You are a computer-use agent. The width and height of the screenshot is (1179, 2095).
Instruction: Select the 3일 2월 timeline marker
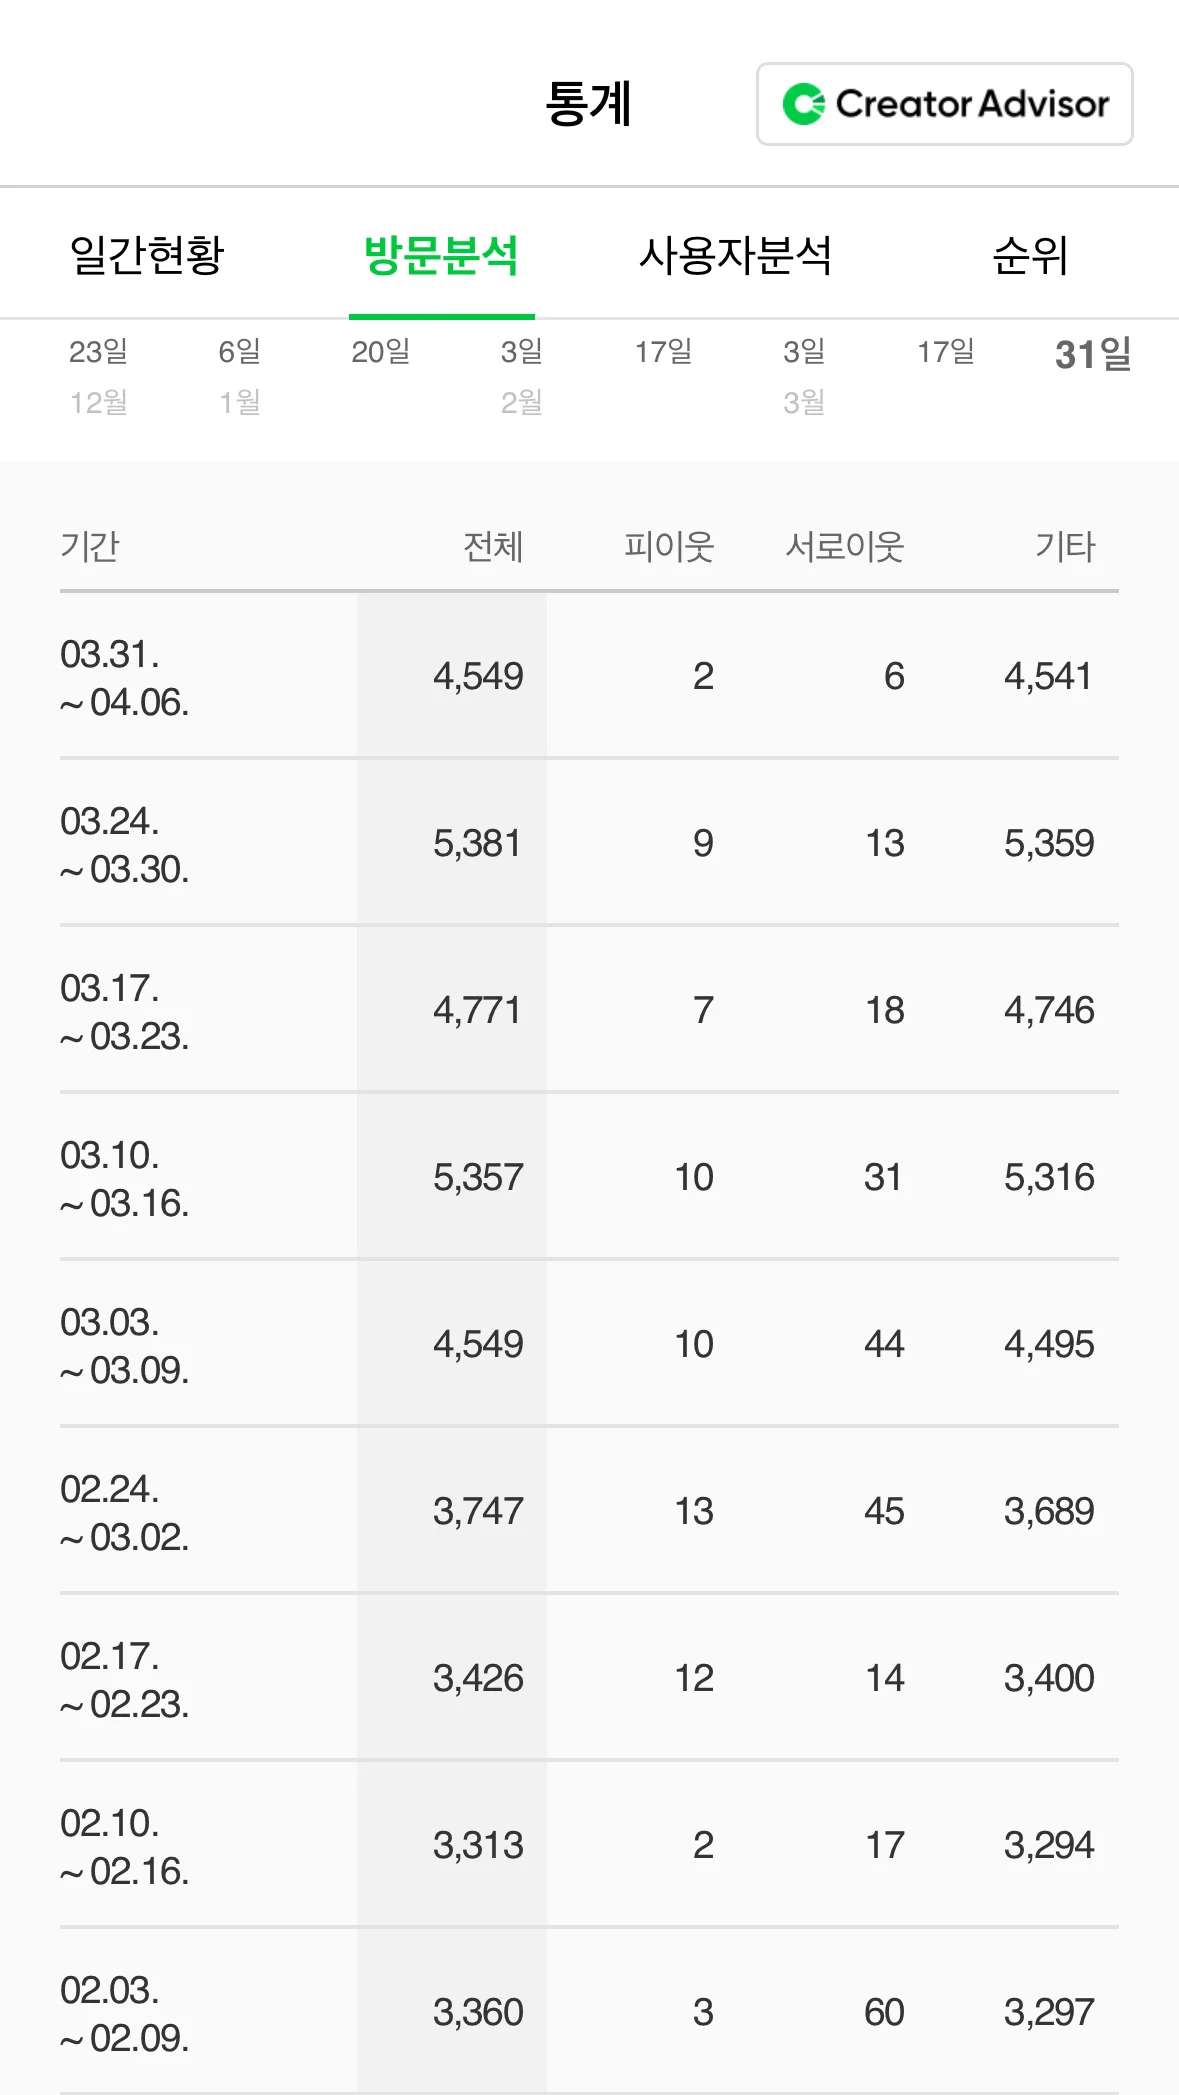tap(522, 376)
